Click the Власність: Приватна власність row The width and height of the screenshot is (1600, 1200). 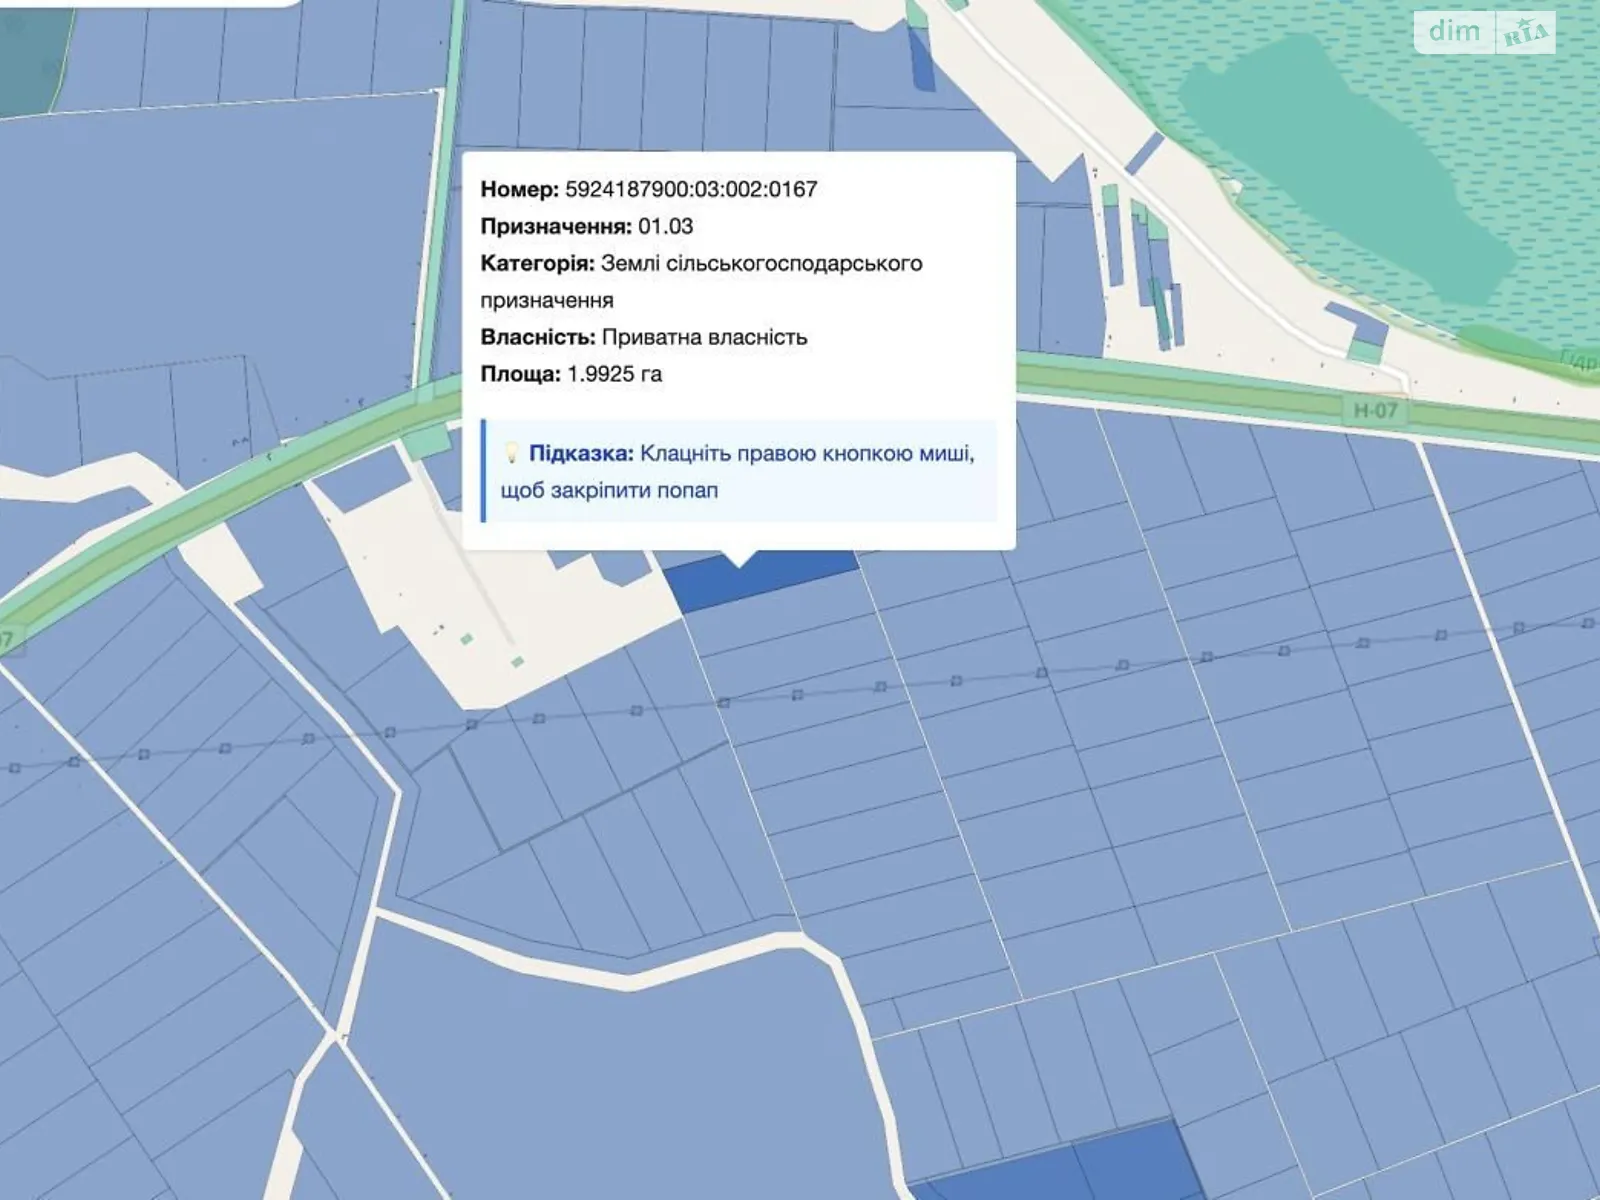click(x=645, y=338)
